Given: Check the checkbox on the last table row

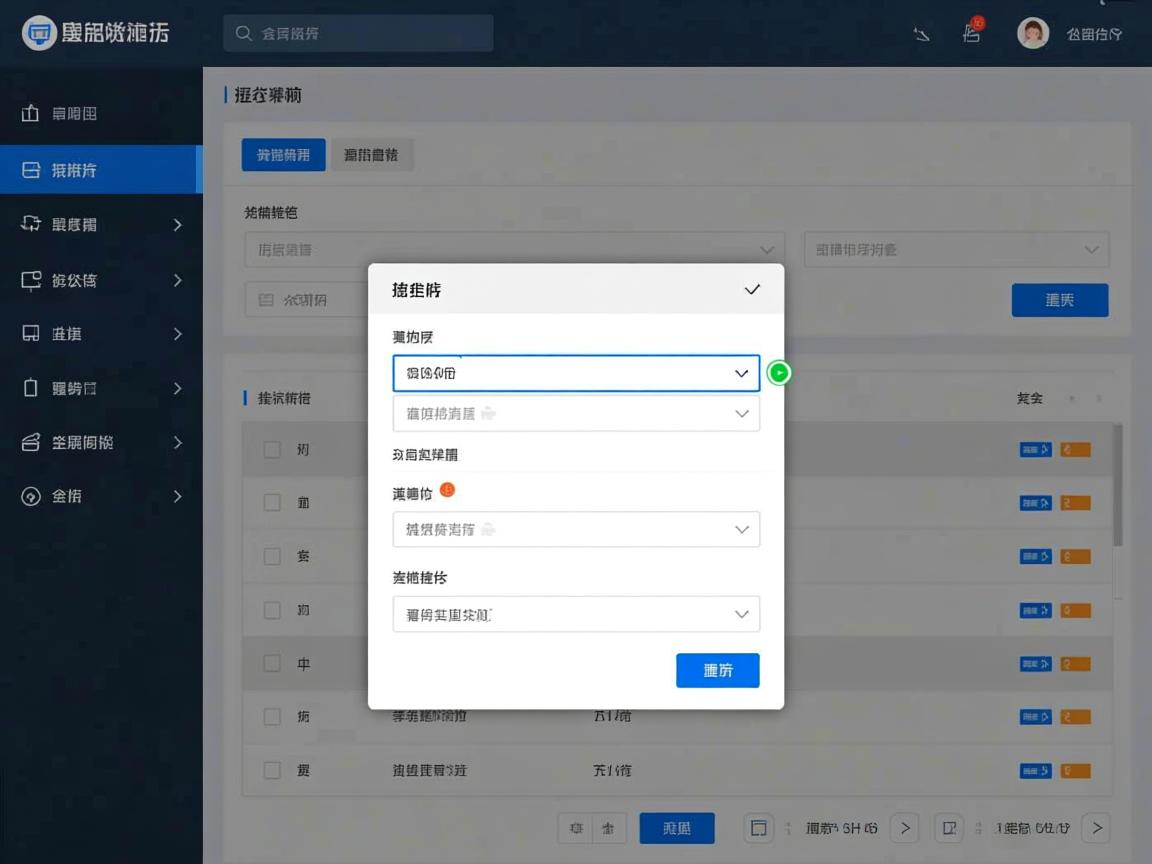Looking at the screenshot, I should point(270,770).
